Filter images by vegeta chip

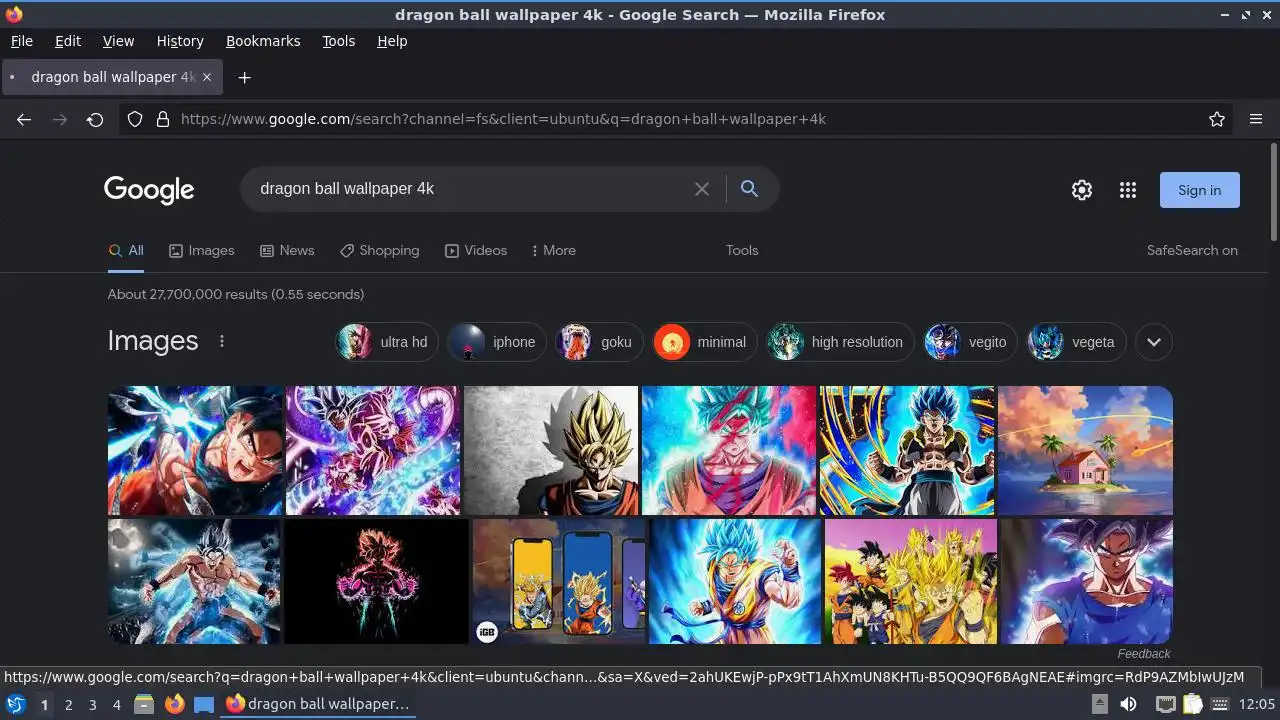tap(1077, 342)
